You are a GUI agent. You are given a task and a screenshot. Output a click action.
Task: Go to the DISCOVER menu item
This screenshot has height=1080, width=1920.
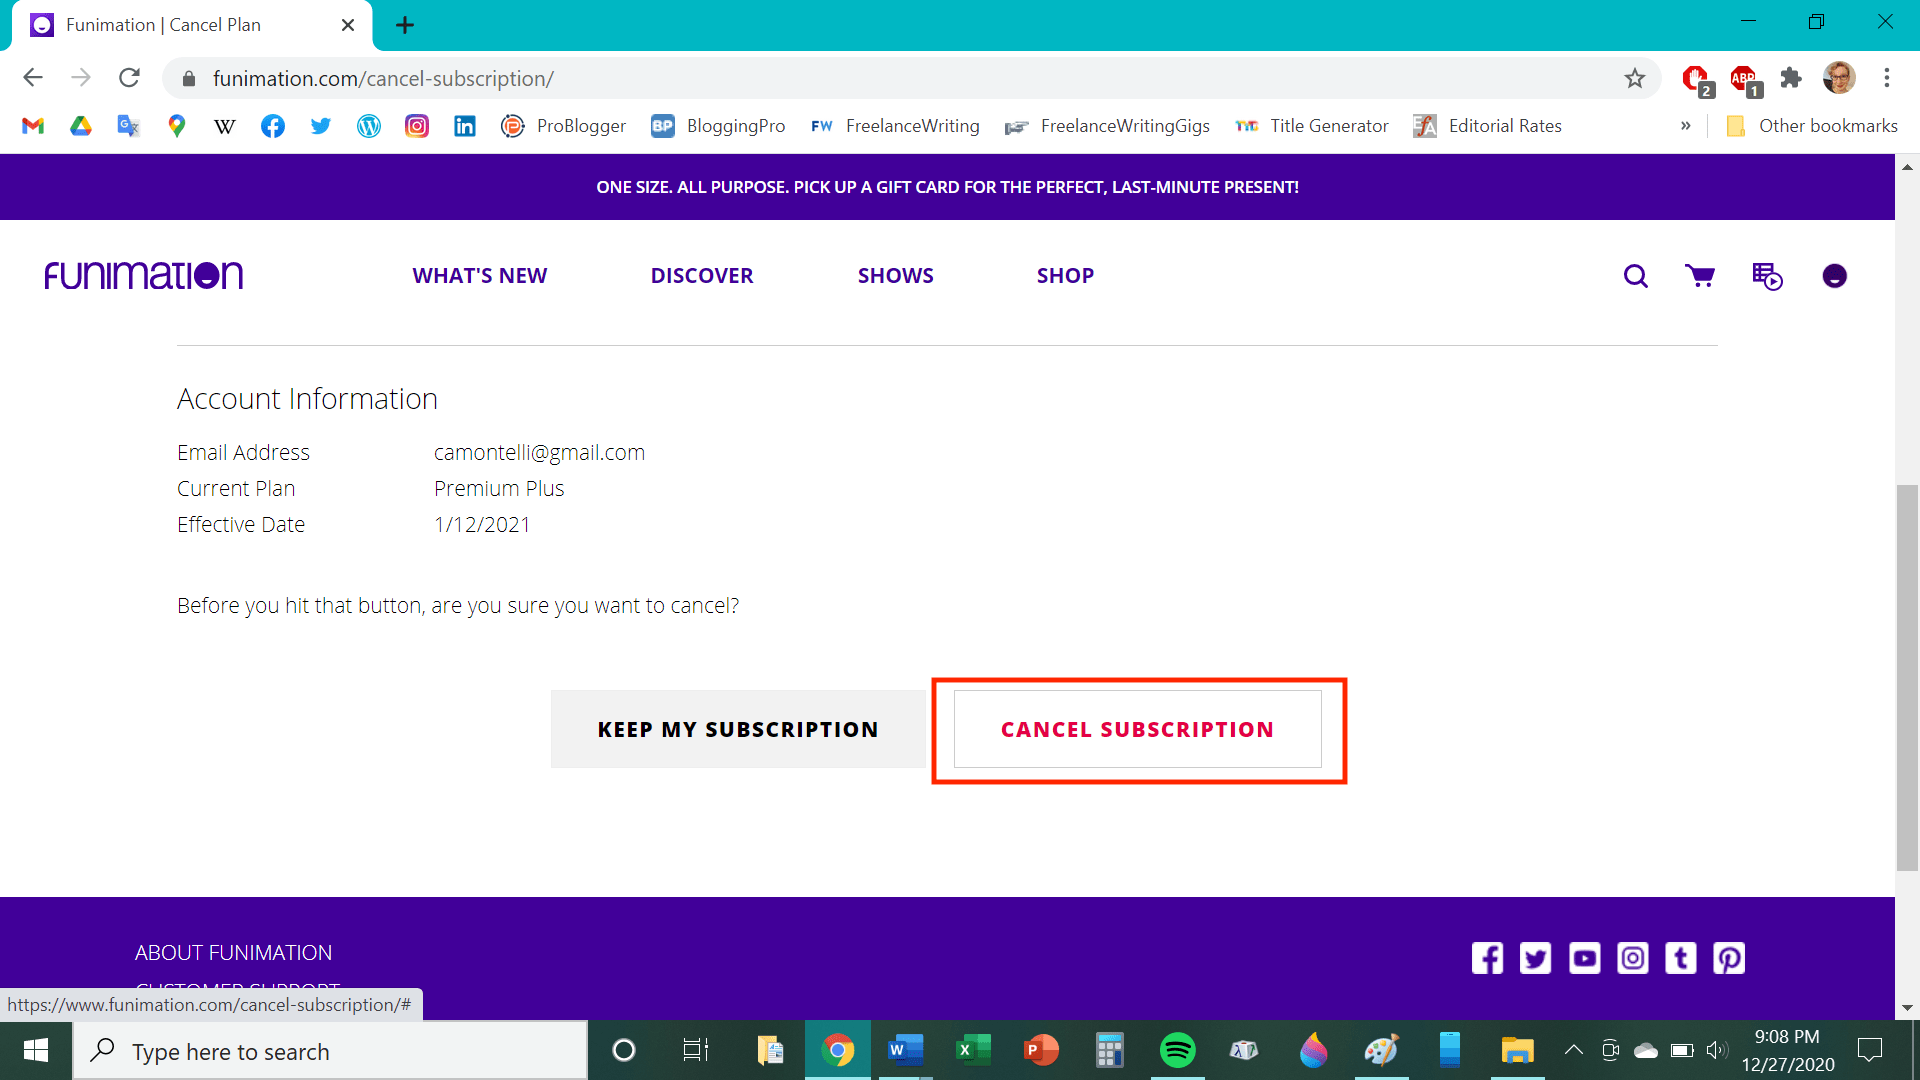[702, 276]
